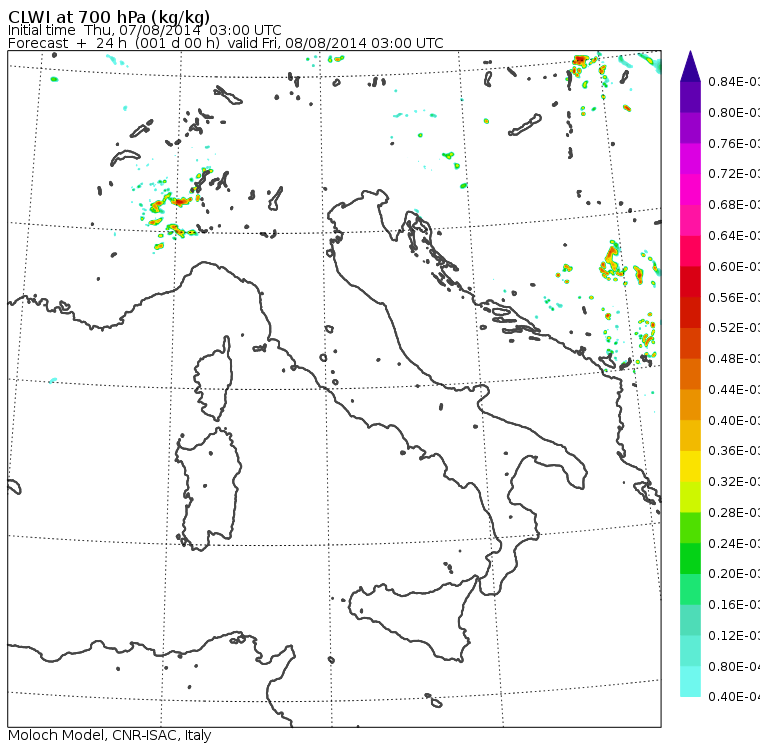Select the "0.48E-03" scale value
This screenshot has height=749, width=760.
pyautogui.click(x=734, y=359)
